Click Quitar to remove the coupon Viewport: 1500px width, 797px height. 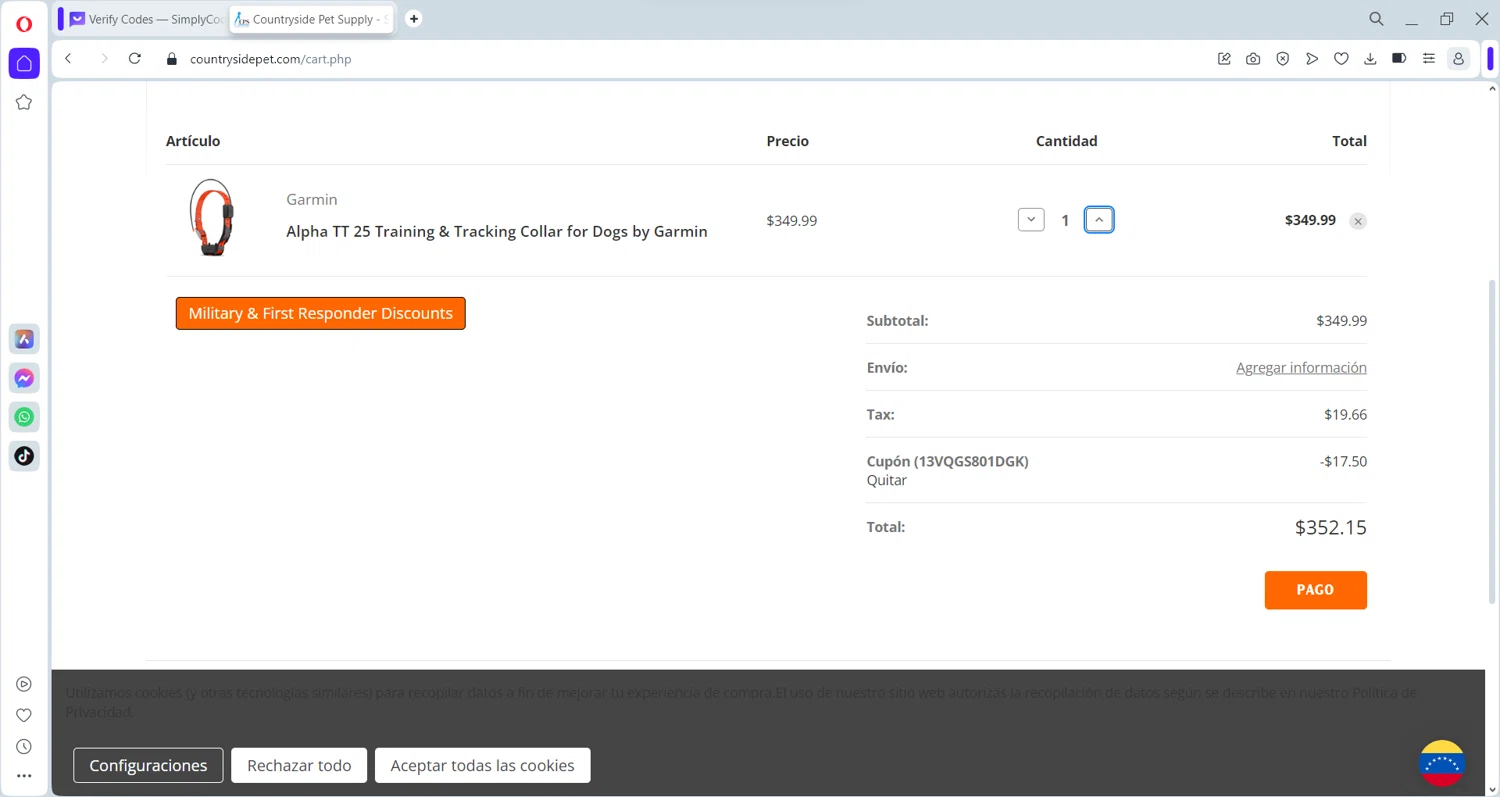(887, 480)
